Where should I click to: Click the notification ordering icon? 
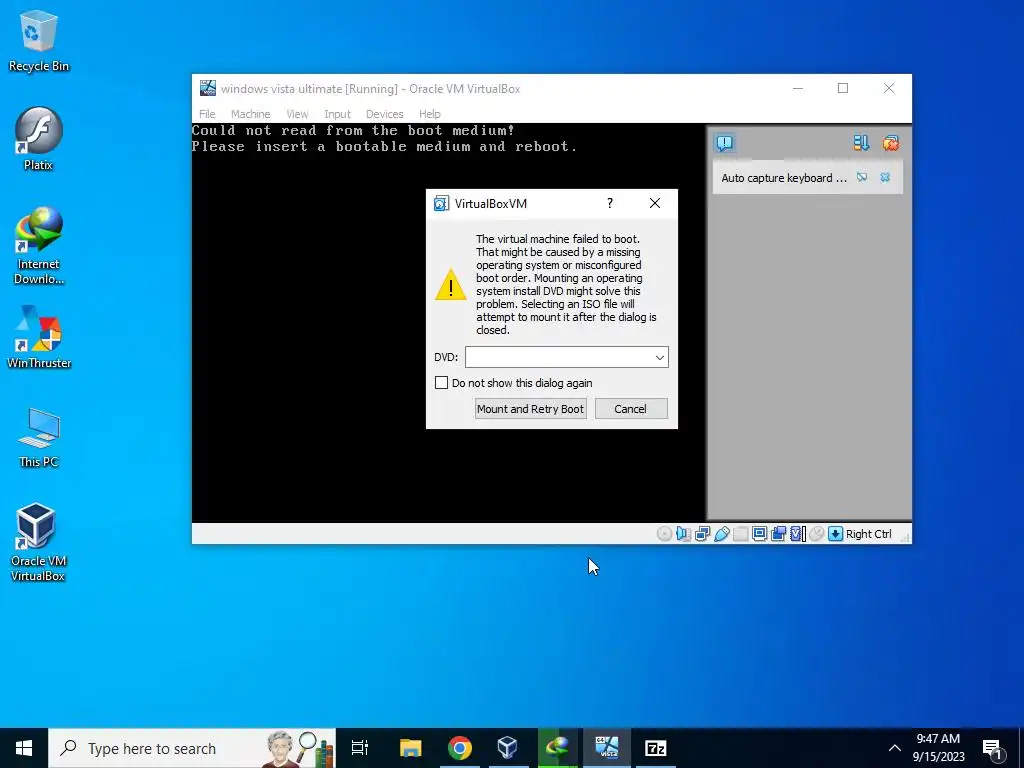(x=861, y=143)
